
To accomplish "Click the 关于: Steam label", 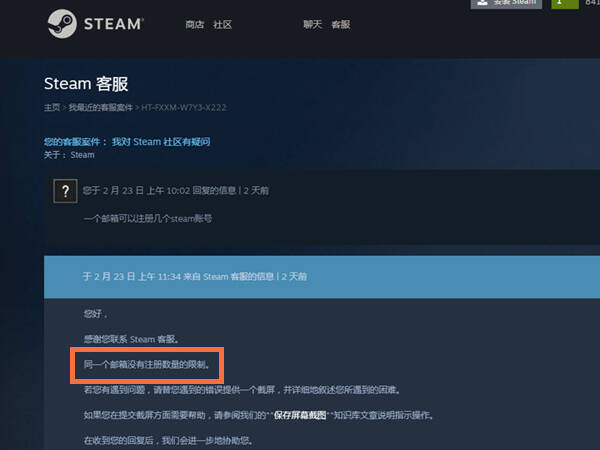I will (69, 155).
